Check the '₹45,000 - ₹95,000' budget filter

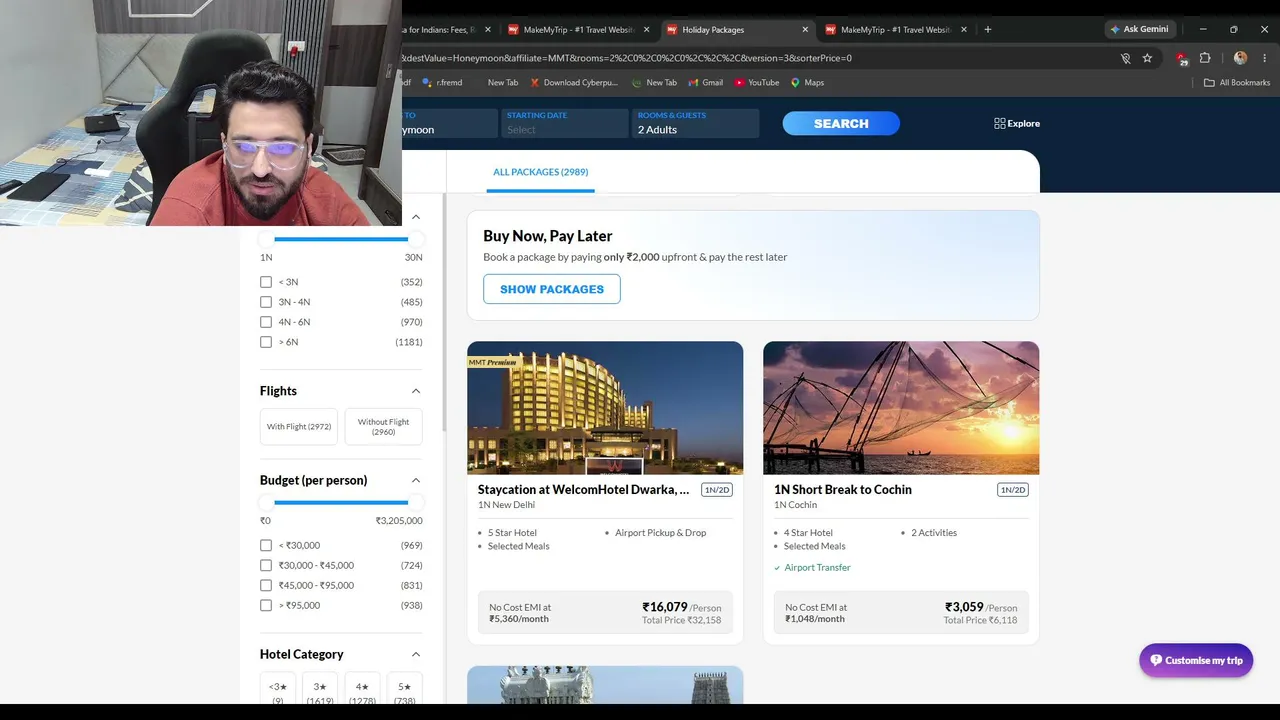(x=266, y=585)
